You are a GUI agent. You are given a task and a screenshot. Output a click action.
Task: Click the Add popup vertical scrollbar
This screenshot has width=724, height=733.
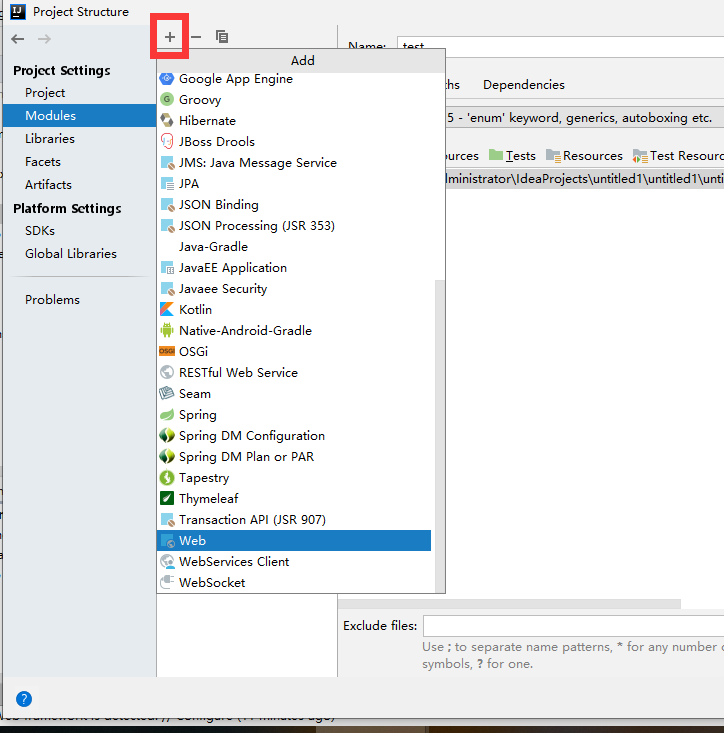(439, 436)
